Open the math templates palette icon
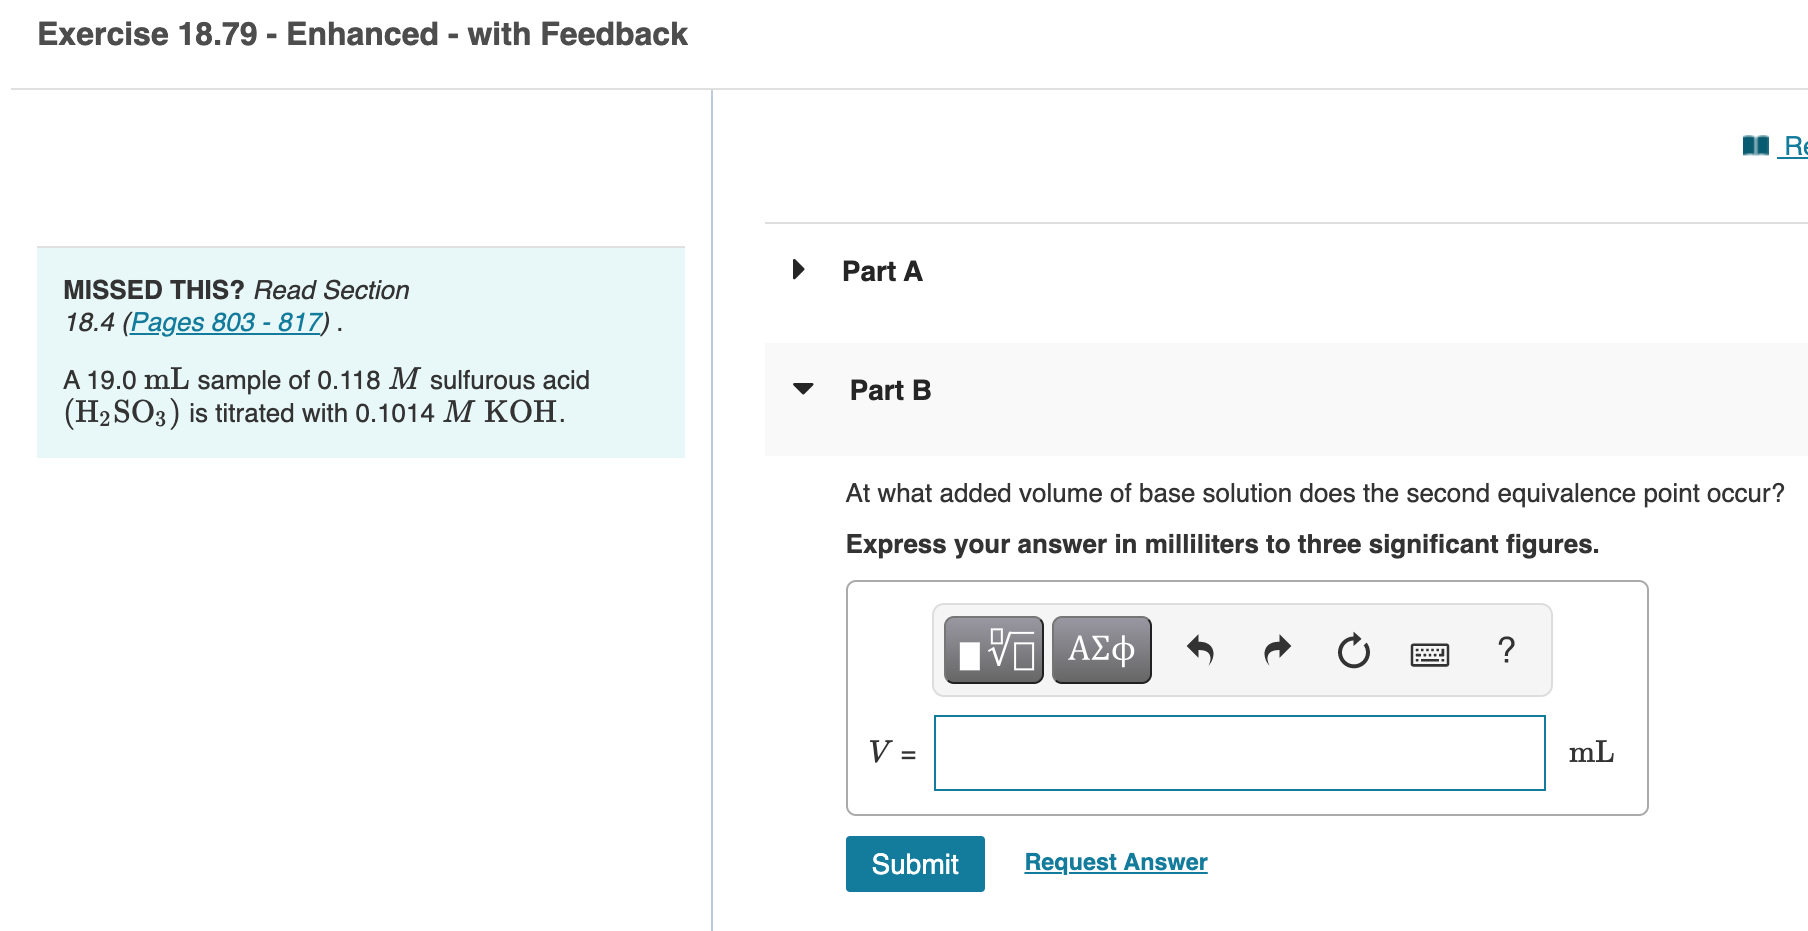 click(x=992, y=649)
